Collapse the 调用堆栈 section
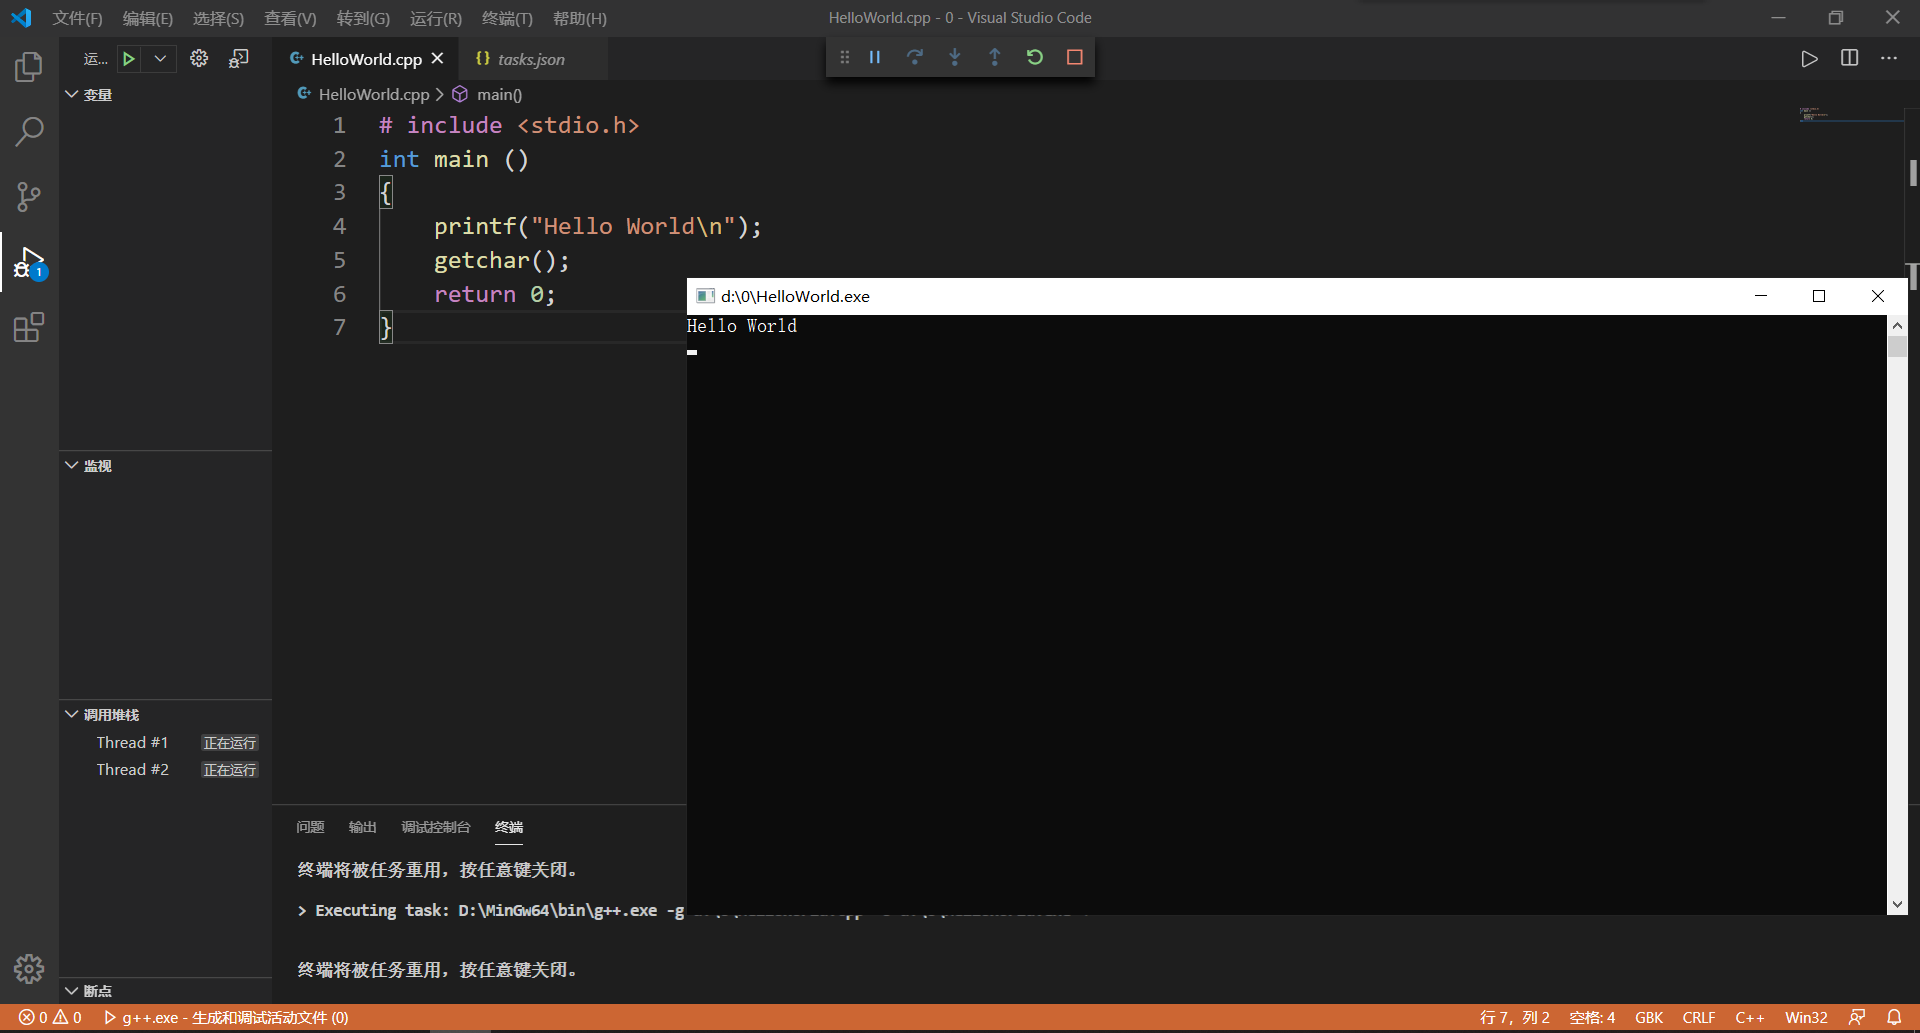Image resolution: width=1920 pixels, height=1033 pixels. click(165, 715)
